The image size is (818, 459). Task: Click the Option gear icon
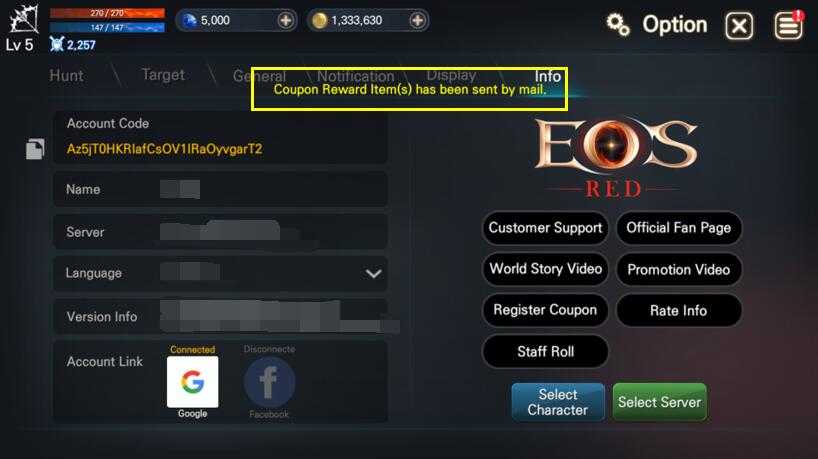[618, 25]
